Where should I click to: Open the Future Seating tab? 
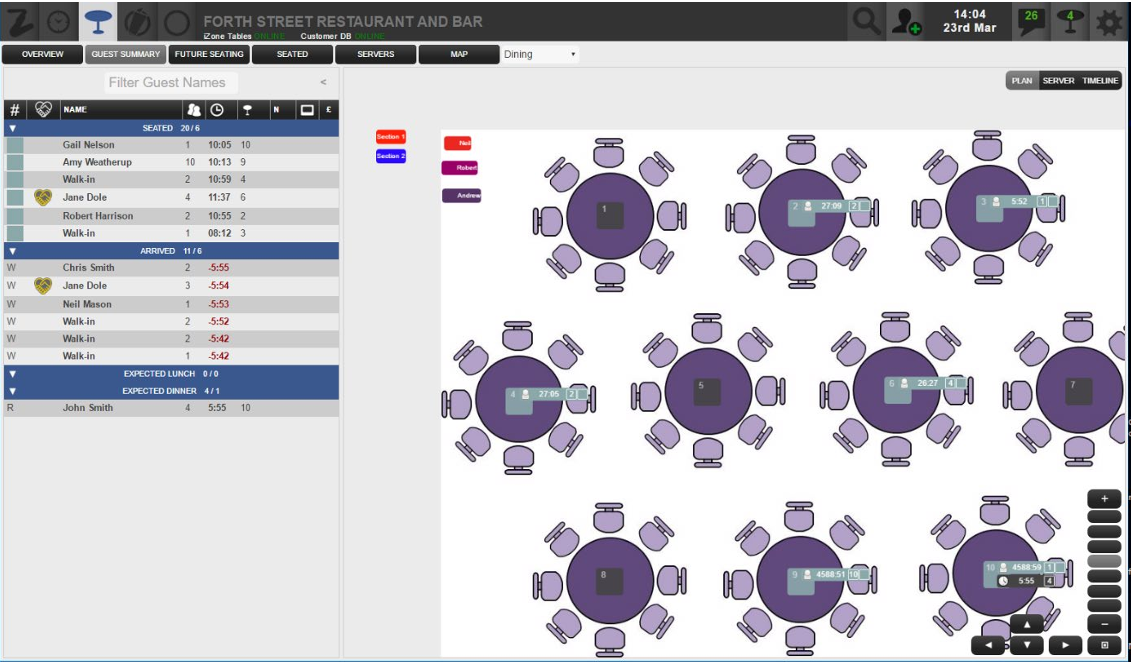click(209, 54)
